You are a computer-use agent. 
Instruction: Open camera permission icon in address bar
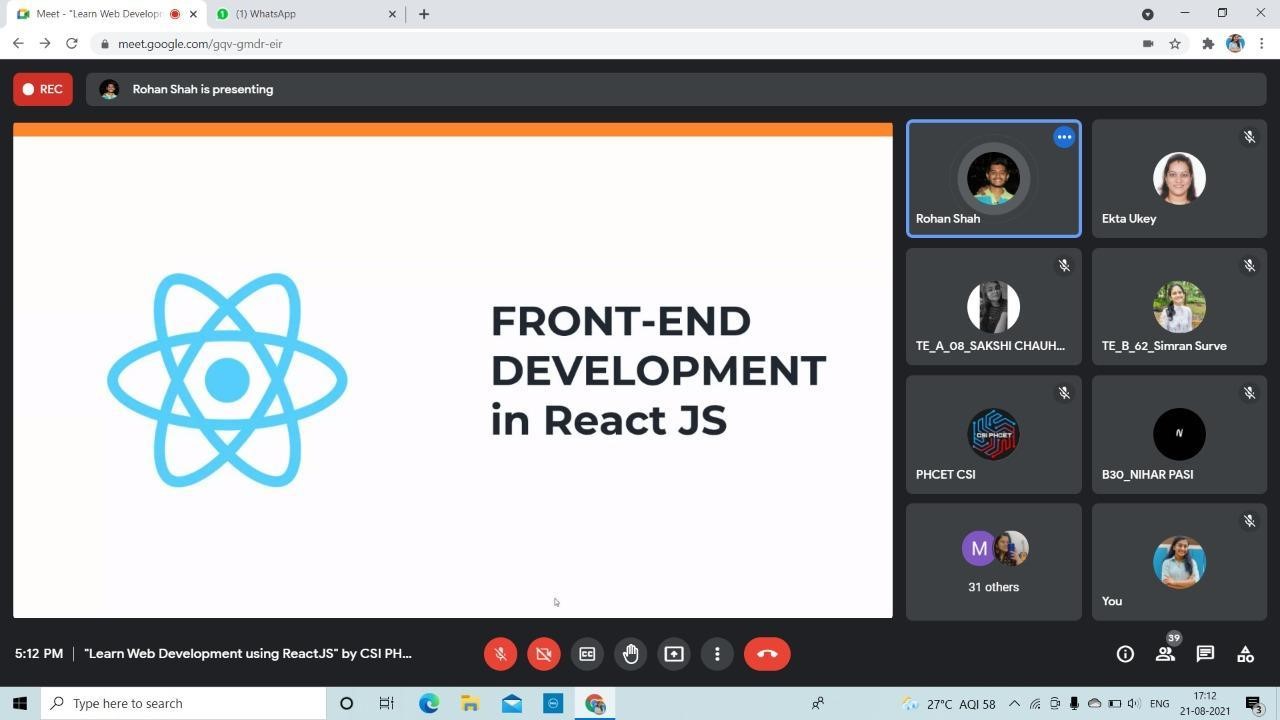pos(1148,44)
